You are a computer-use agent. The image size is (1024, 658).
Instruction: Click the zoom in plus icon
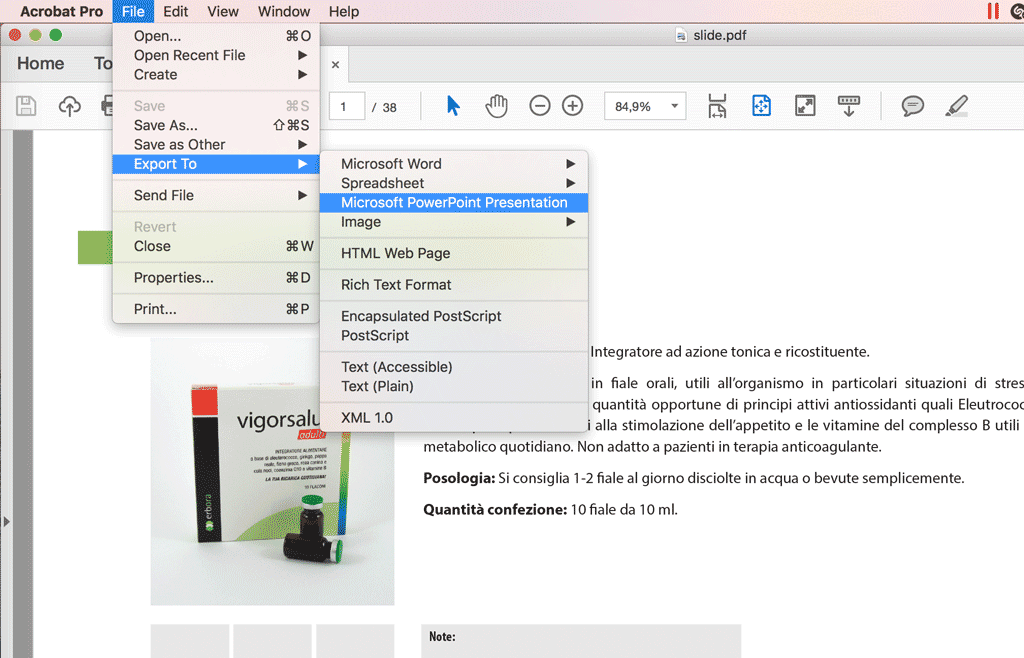coord(573,106)
